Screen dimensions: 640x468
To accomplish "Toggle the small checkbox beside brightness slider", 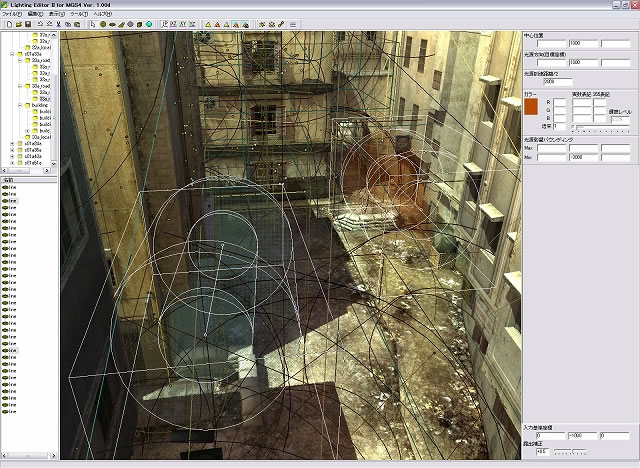I will pos(573,126).
